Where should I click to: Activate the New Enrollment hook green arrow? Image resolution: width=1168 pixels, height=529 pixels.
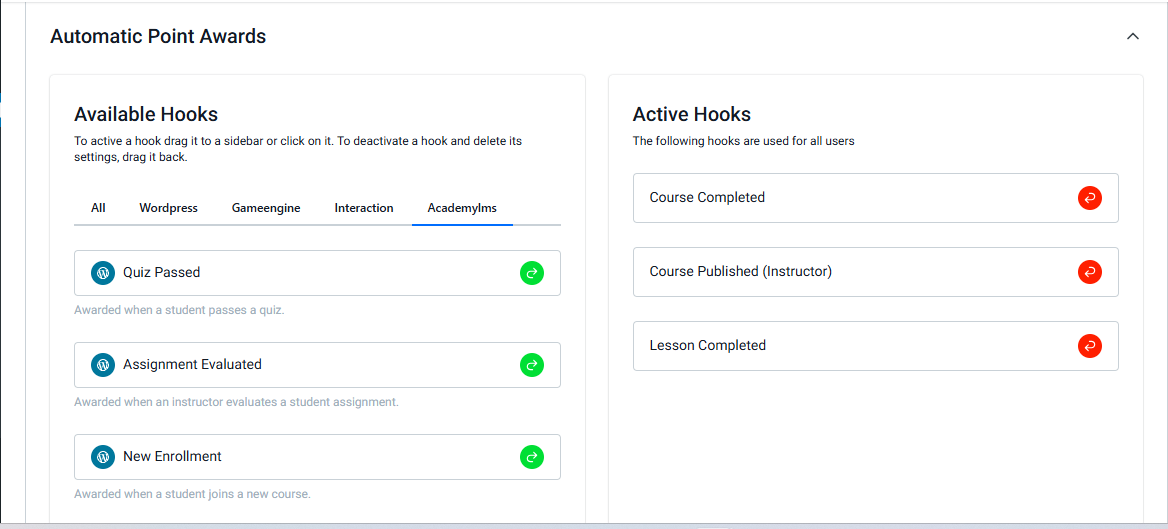click(532, 457)
